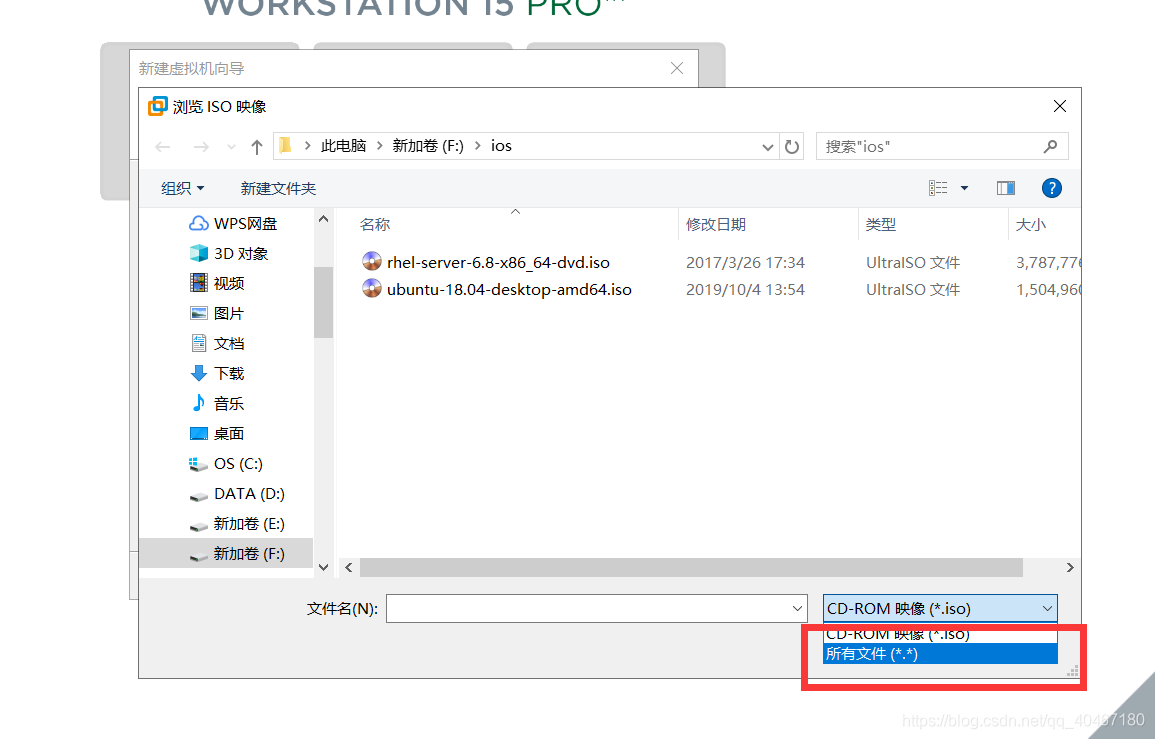
Task: Click date 2017/3/26 17:34 cell
Action: coord(745,262)
